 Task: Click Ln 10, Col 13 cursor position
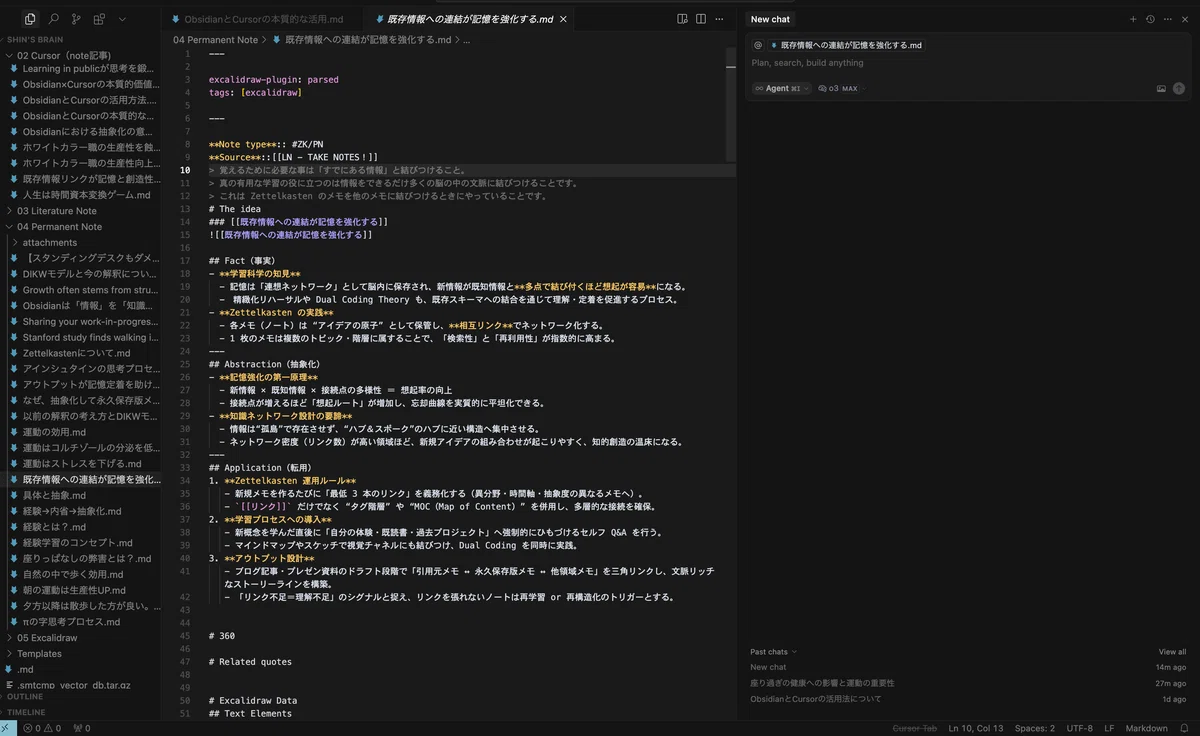tap(976, 728)
